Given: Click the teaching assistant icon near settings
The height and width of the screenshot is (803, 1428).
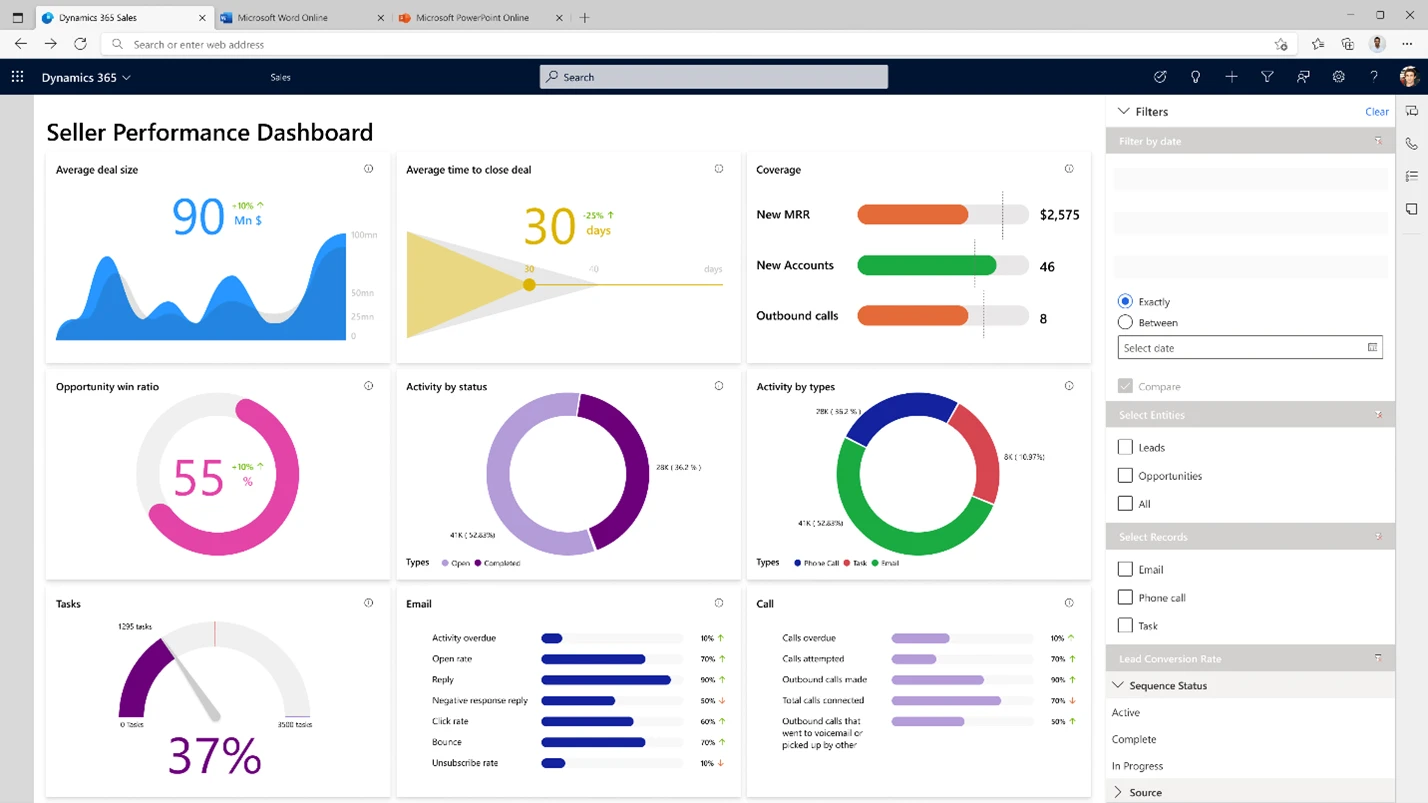Looking at the screenshot, I should (1303, 77).
